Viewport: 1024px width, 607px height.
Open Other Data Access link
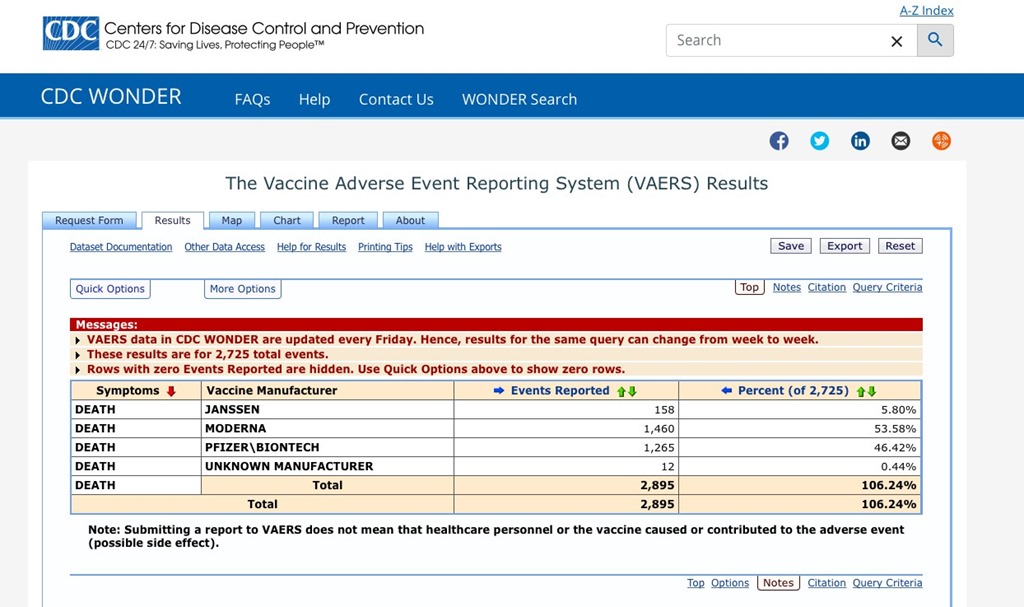tap(225, 247)
